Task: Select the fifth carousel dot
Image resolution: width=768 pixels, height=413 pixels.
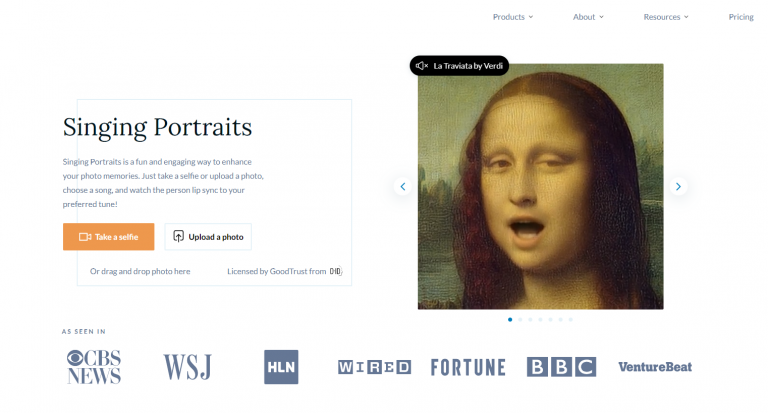Action: 551,319
